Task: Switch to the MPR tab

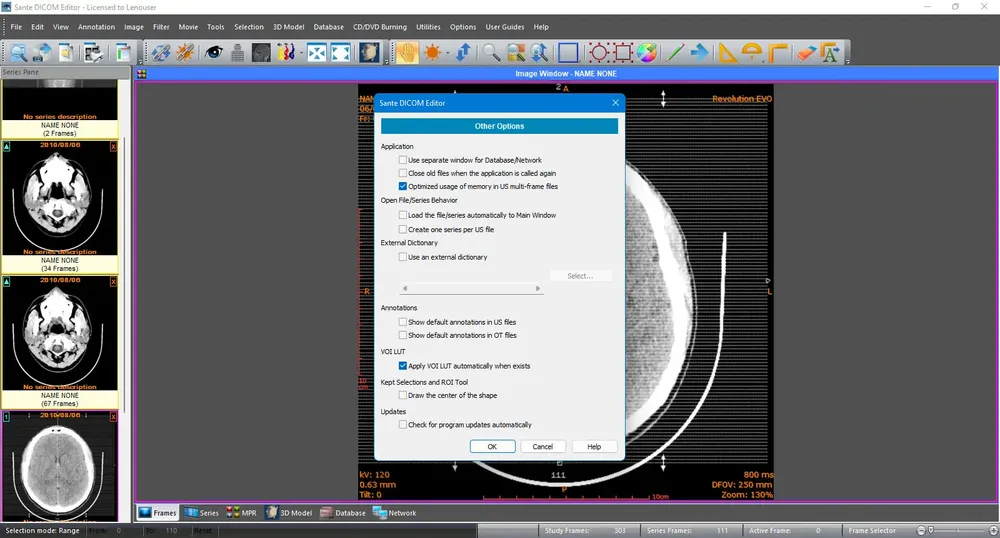Action: point(241,513)
